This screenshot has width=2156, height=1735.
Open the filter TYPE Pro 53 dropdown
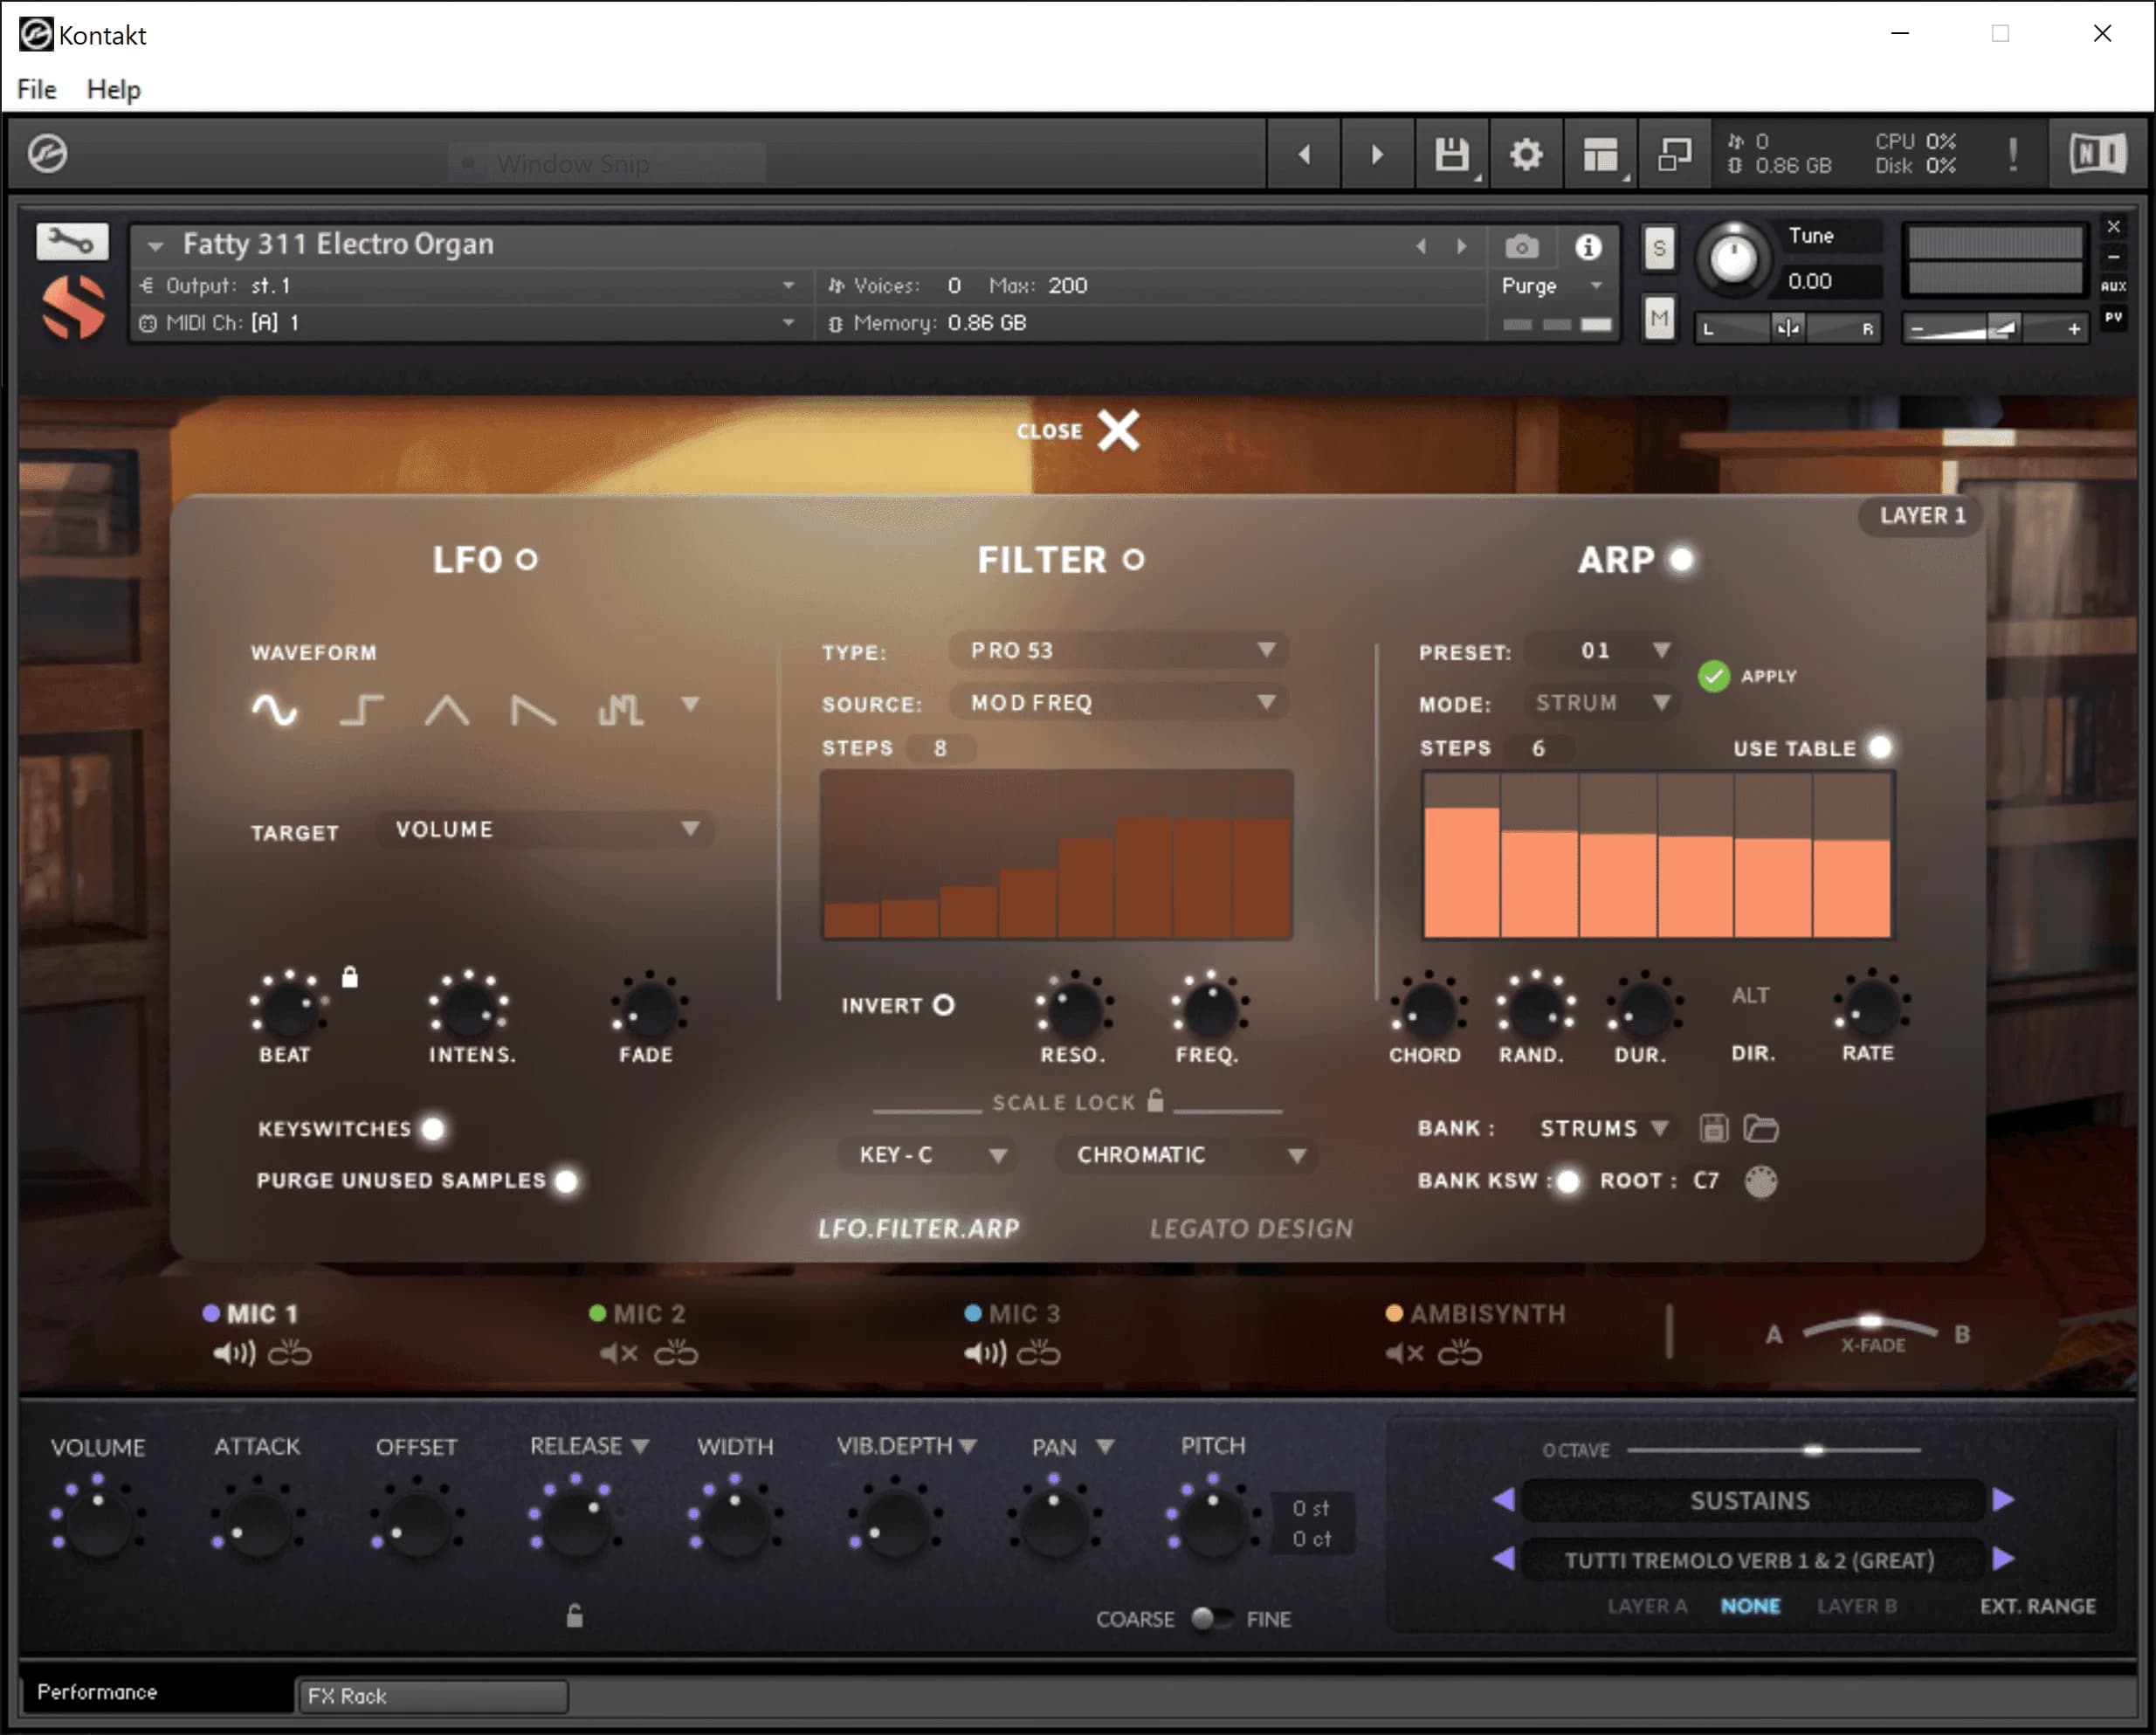(1118, 651)
